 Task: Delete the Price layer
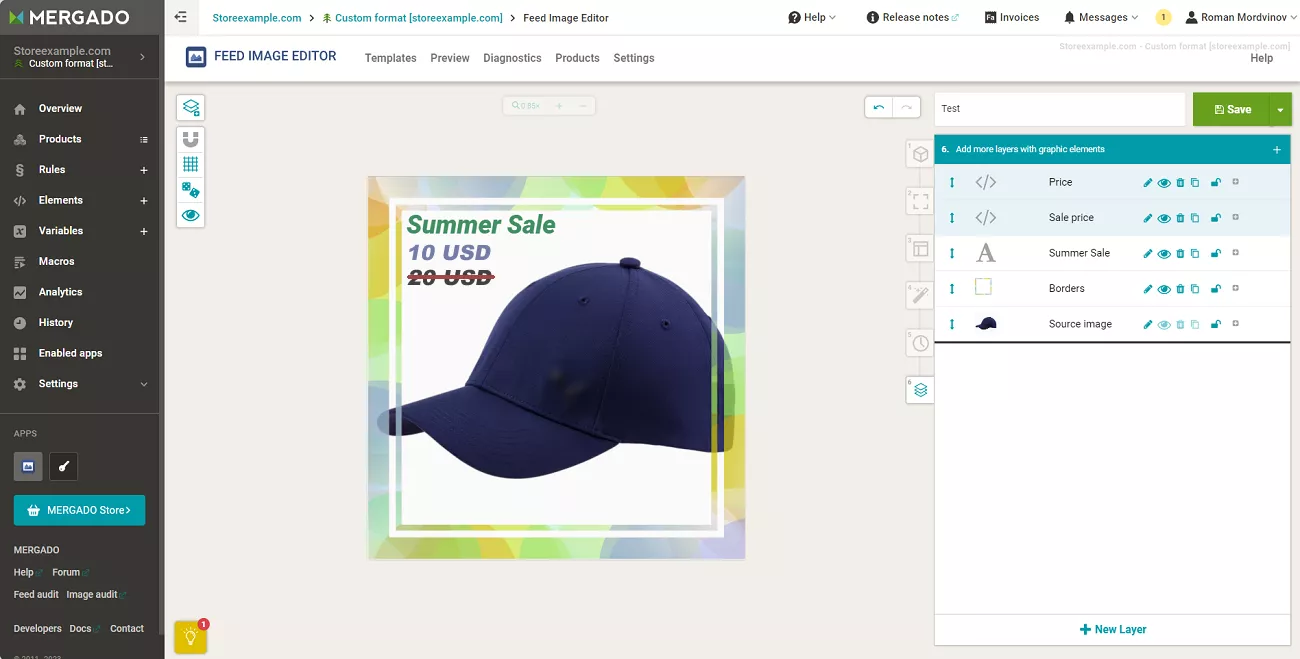[x=1180, y=183]
